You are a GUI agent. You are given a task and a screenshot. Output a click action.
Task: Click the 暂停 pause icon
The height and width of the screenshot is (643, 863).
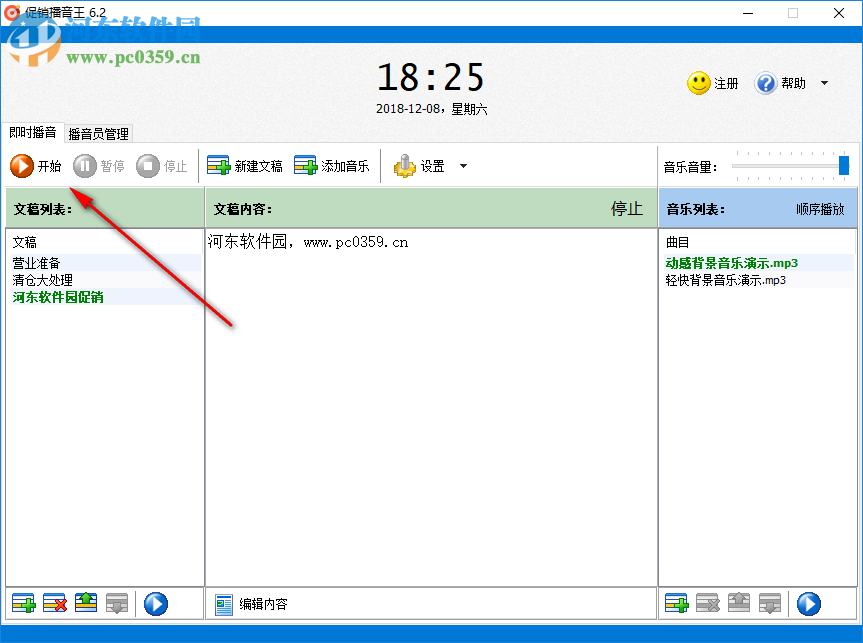[86, 166]
